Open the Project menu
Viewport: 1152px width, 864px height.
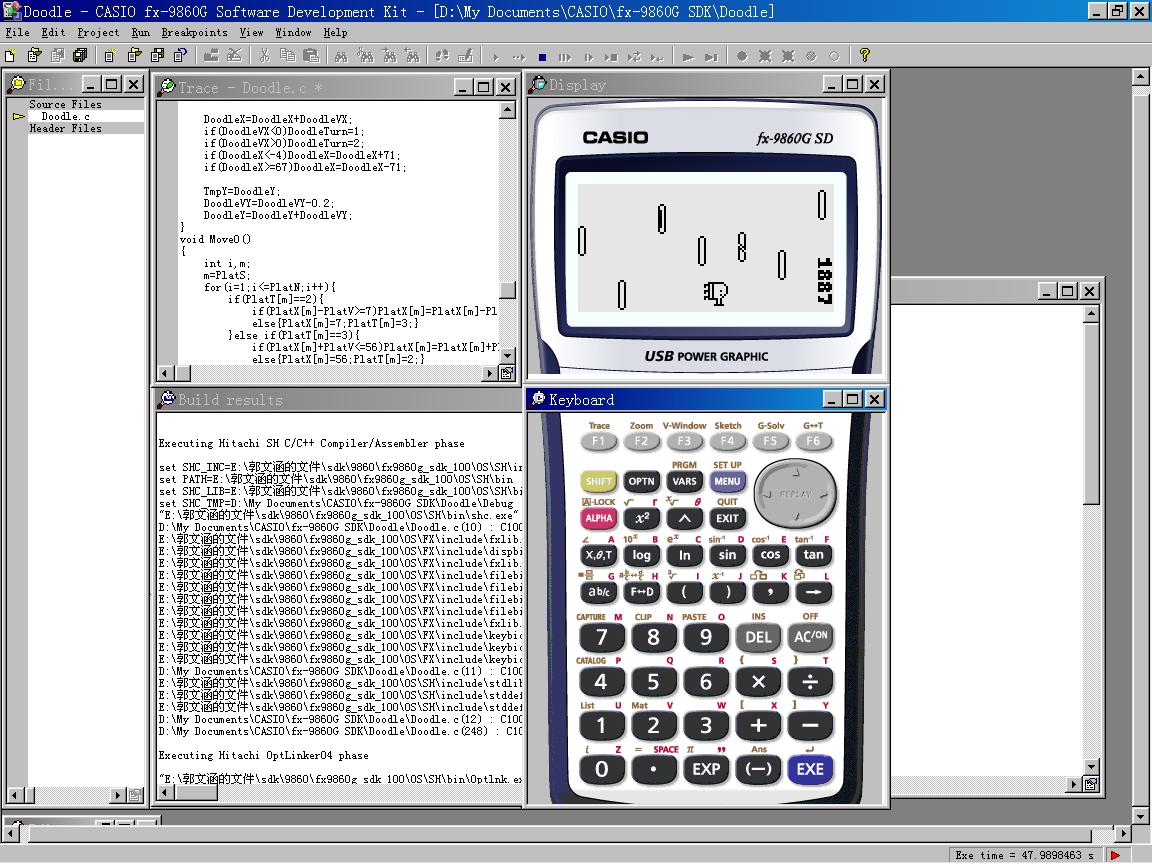point(98,32)
